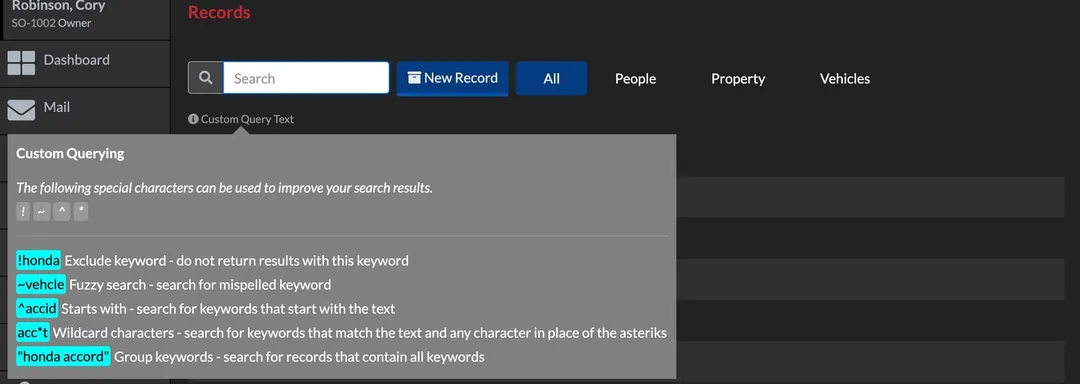Image resolution: width=1080 pixels, height=384 pixels.
Task: Open the Mail envelope icon
Action: 21,109
